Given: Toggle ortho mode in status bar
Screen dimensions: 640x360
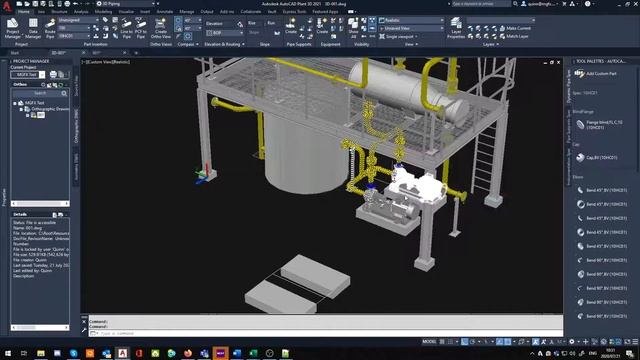Looking at the screenshot, I should 464,342.
